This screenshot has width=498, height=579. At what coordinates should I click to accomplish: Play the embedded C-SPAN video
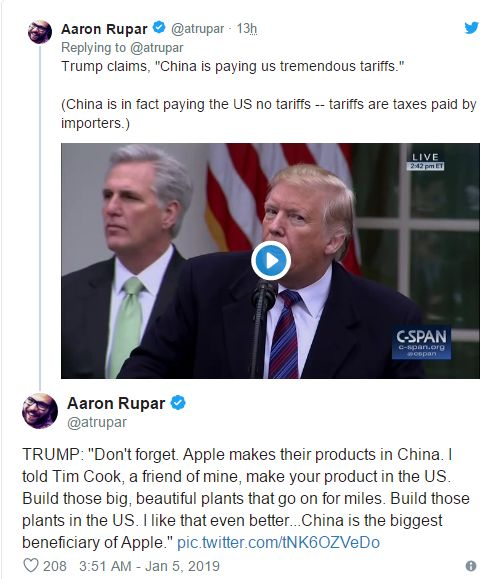271,261
